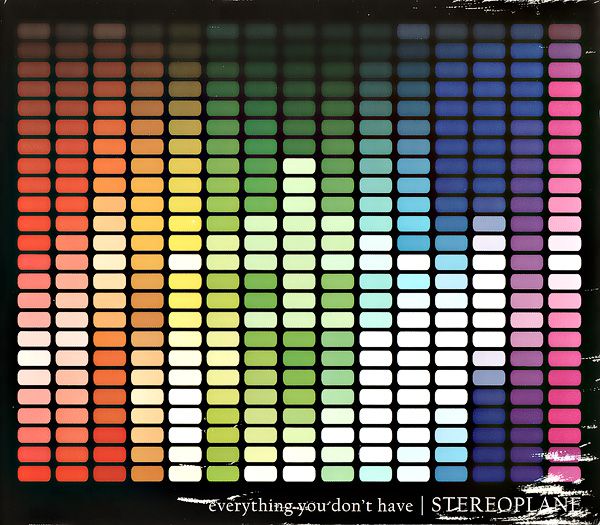Click the STEREOPLANE band name text

point(500,504)
